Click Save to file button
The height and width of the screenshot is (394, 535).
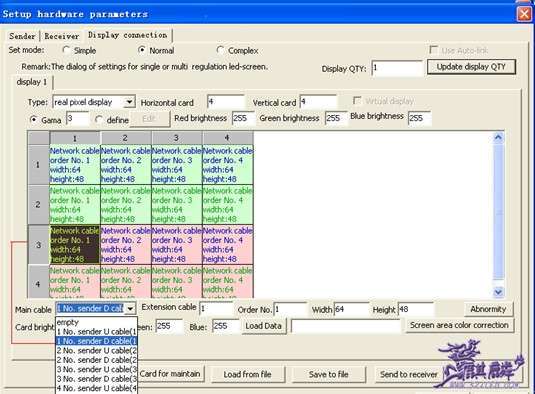tap(329, 375)
